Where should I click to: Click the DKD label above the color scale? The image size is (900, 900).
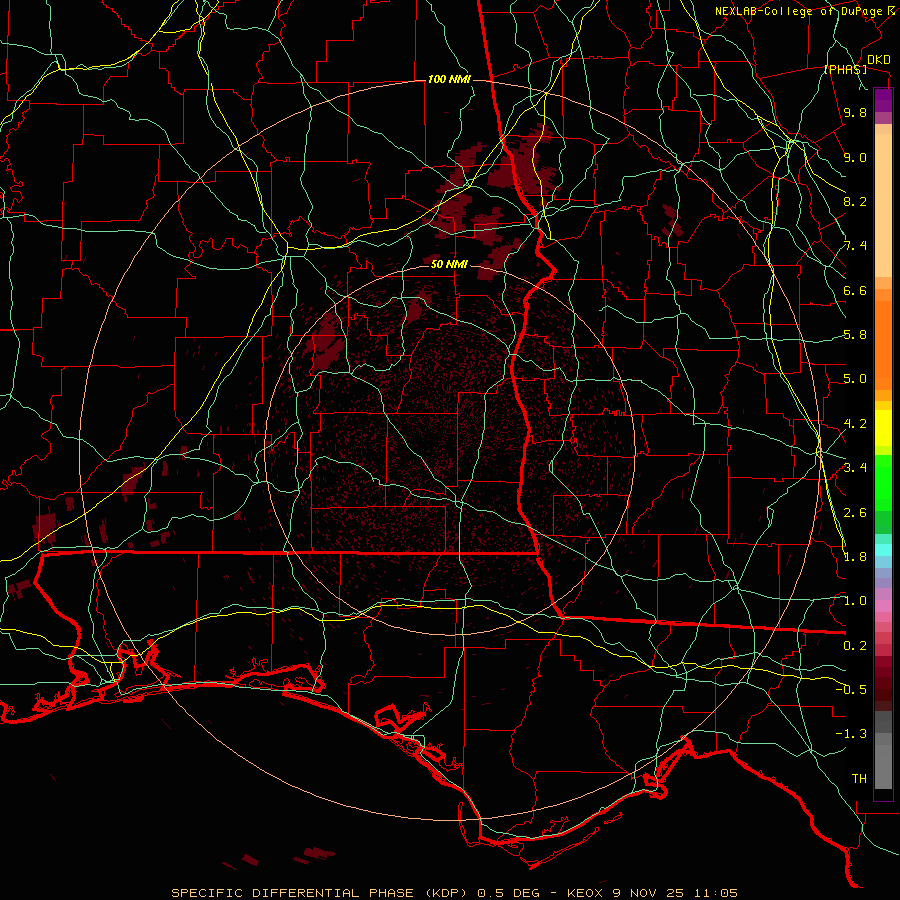click(879, 60)
